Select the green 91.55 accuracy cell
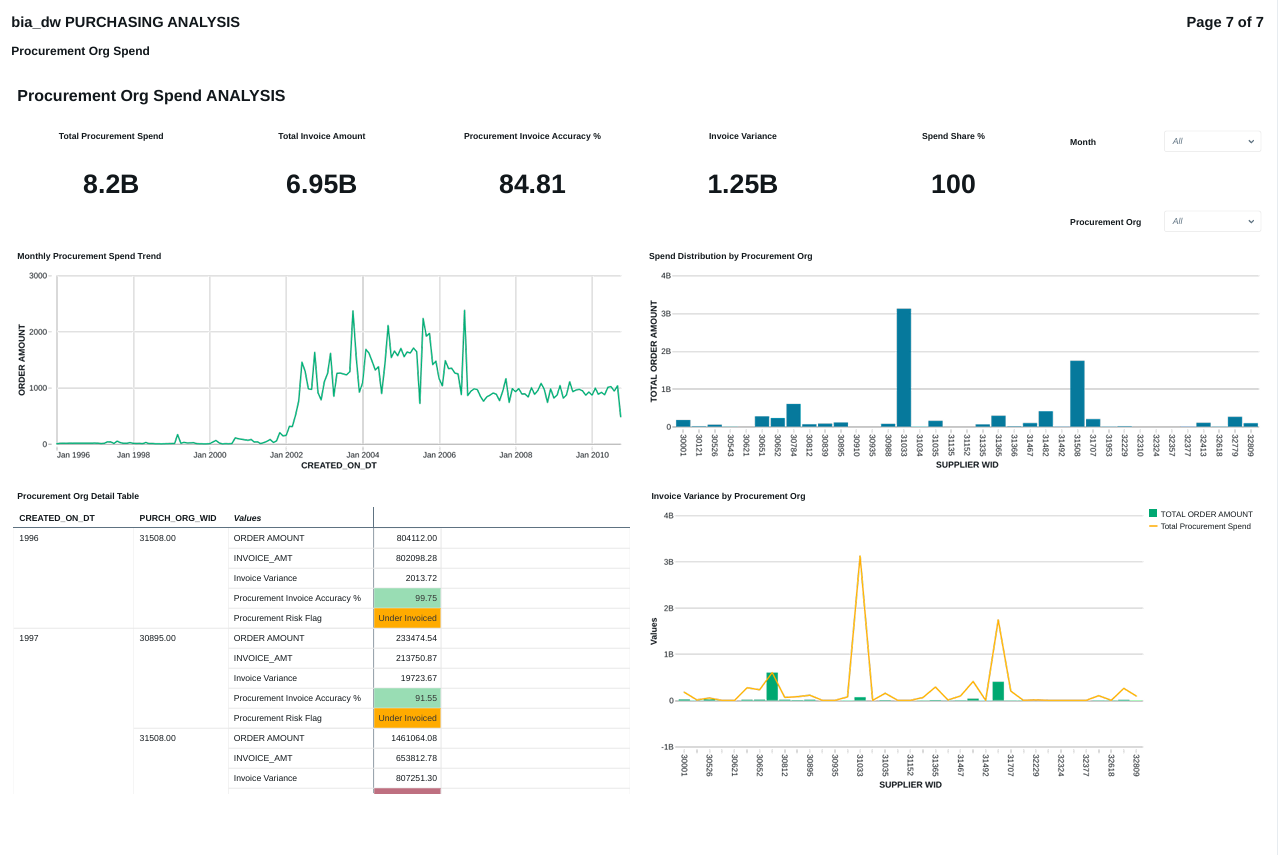 pos(407,698)
